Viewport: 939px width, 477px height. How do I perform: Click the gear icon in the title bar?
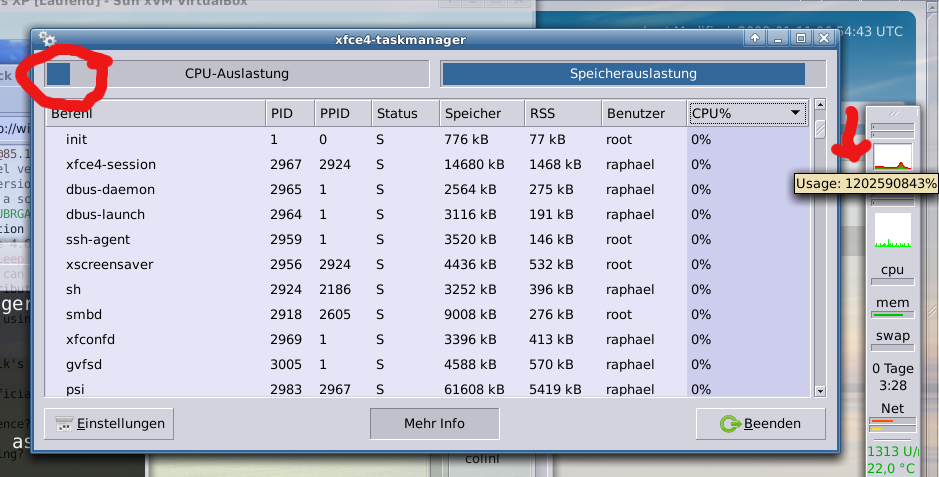tap(47, 39)
